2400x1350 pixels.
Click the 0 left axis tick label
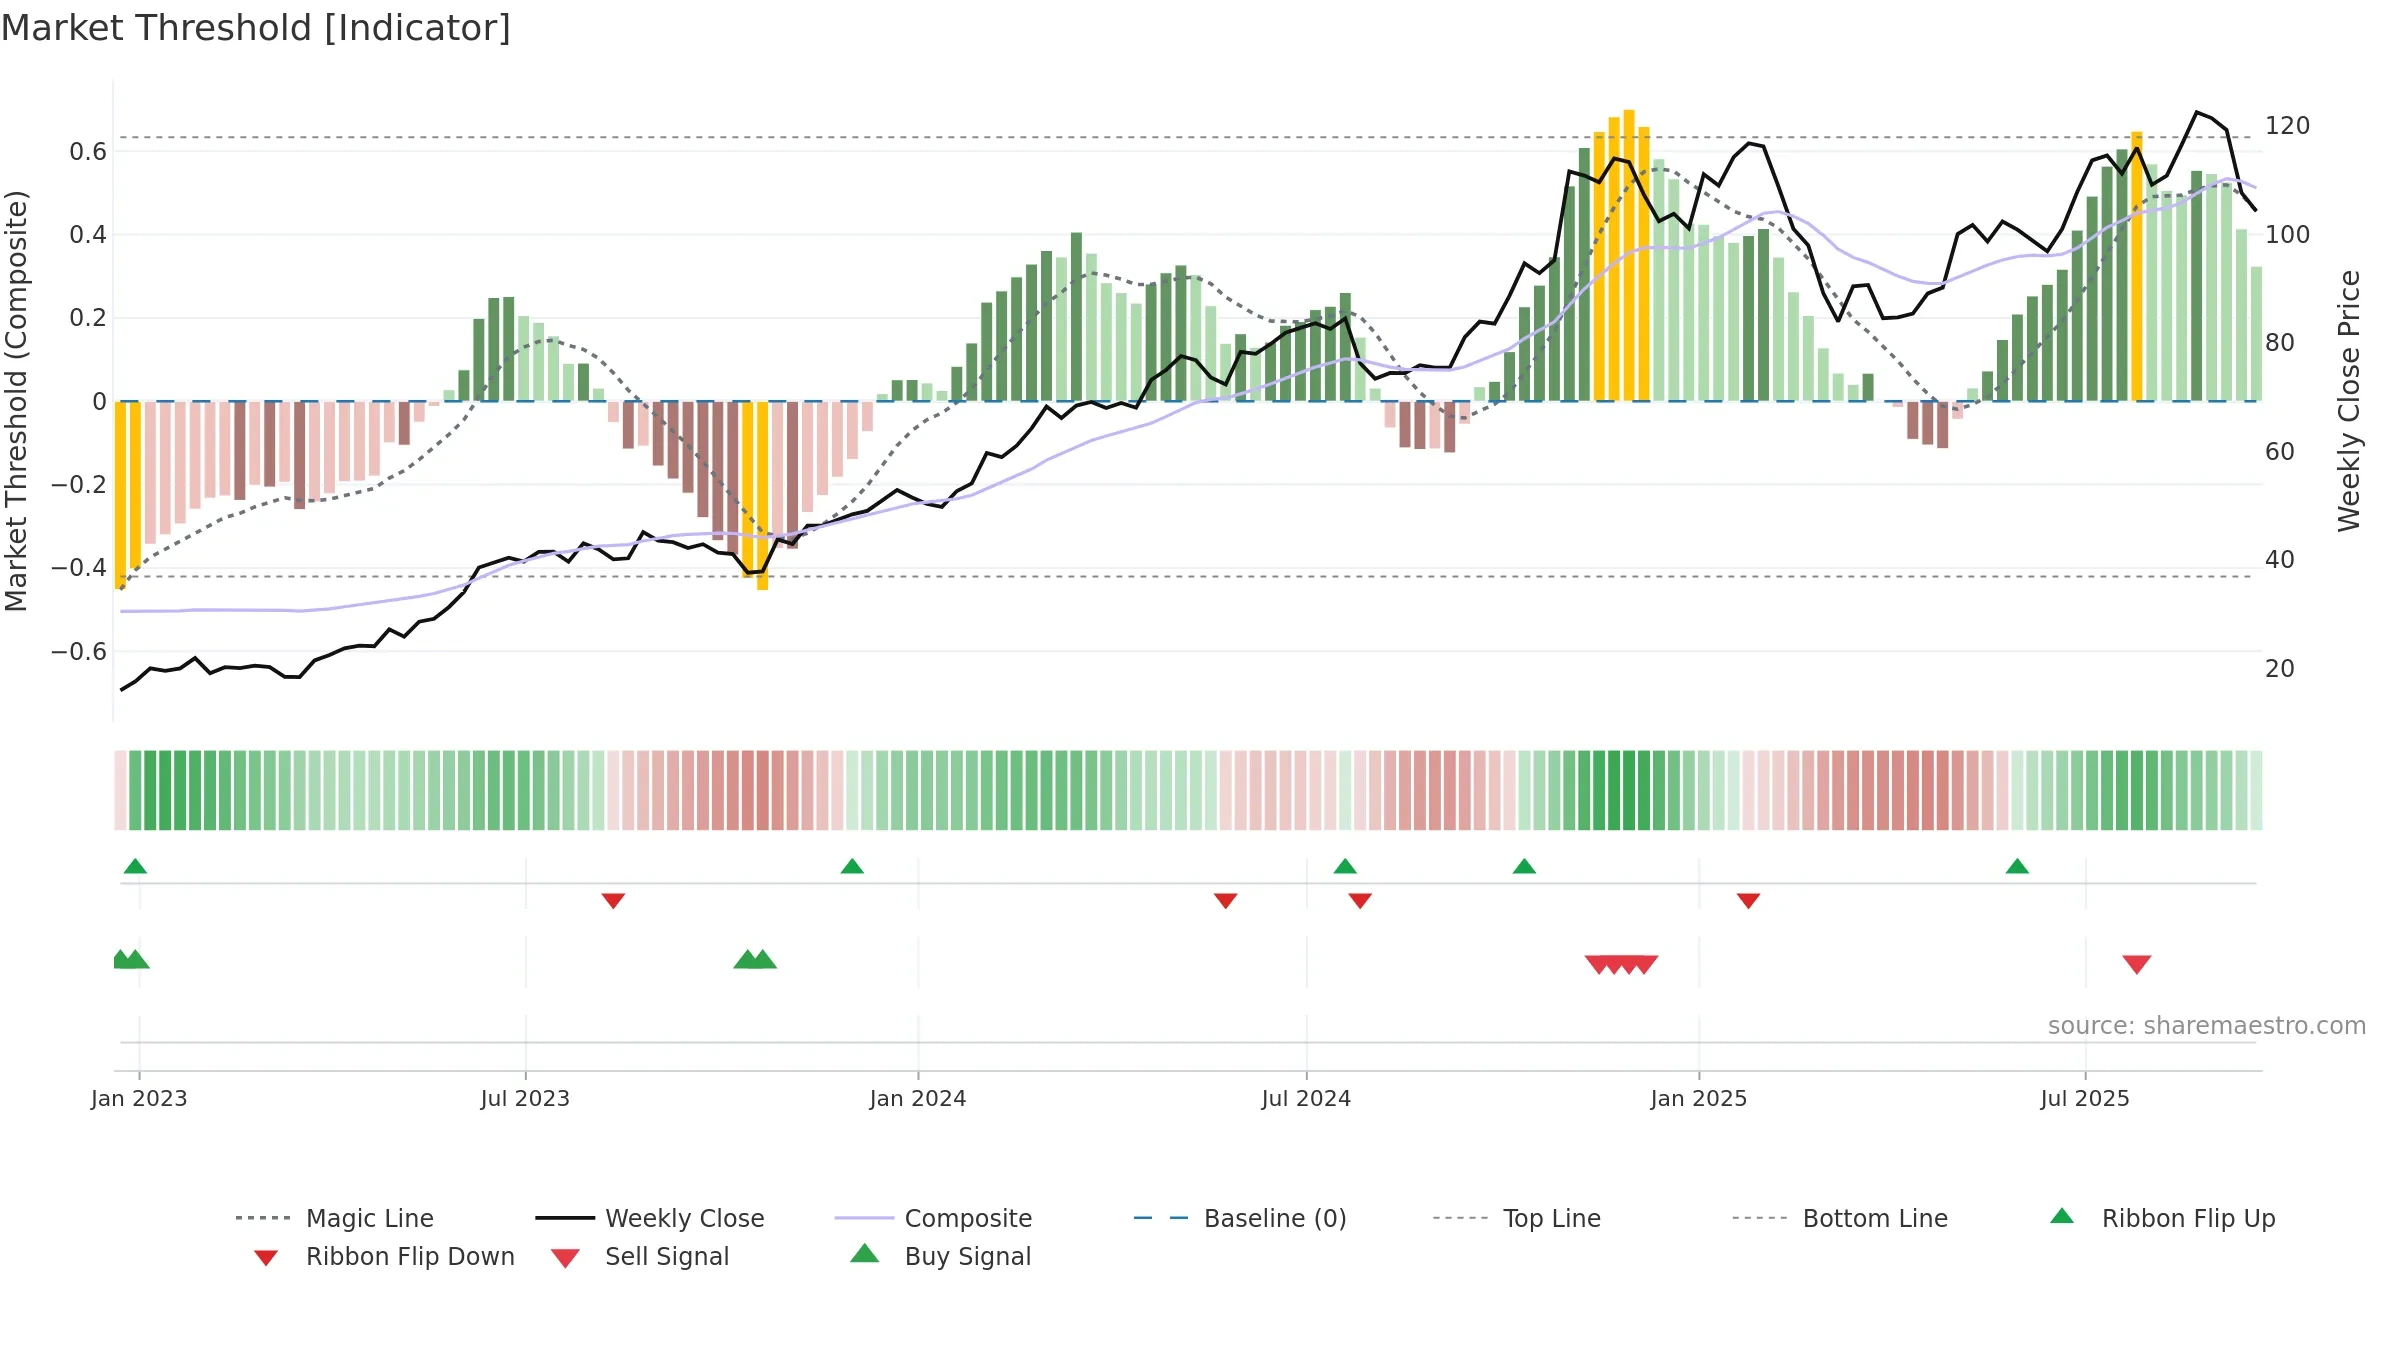[x=99, y=401]
